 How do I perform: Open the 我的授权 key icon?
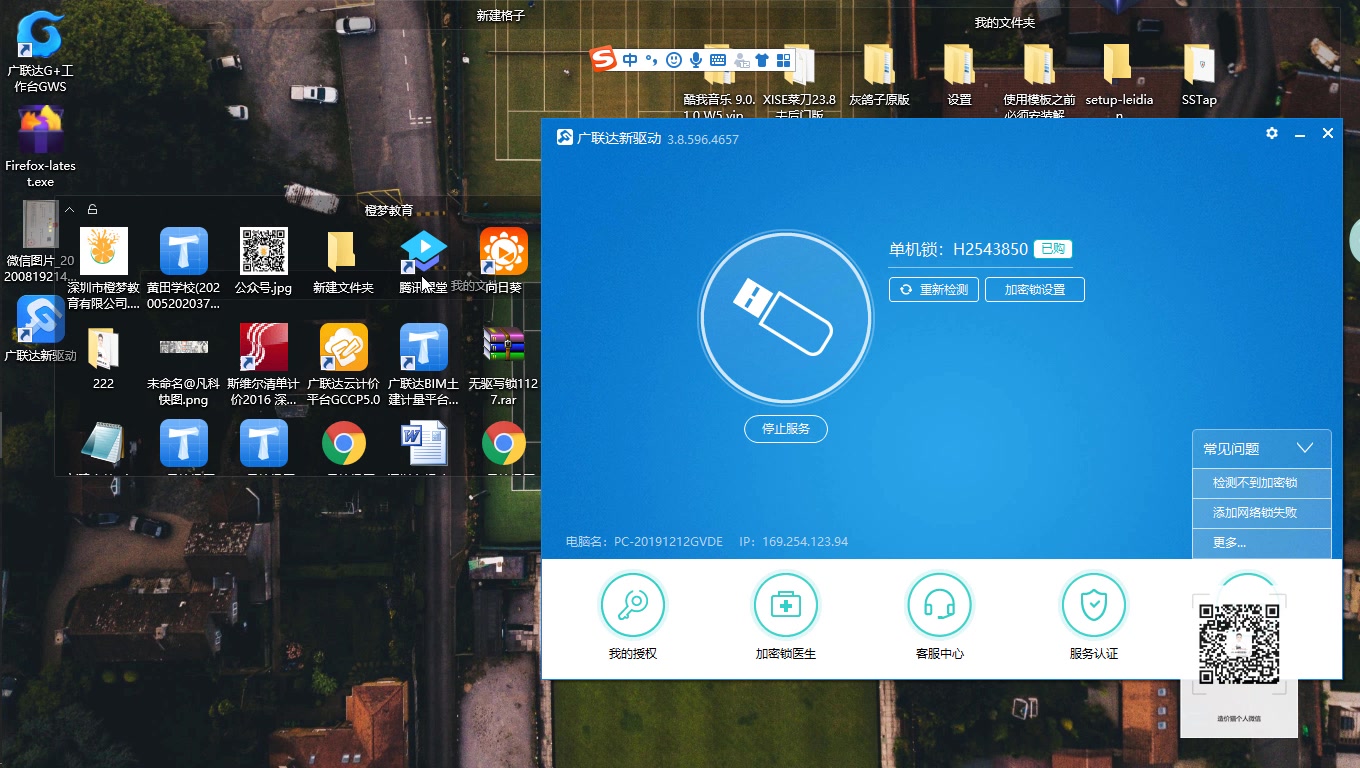click(633, 605)
